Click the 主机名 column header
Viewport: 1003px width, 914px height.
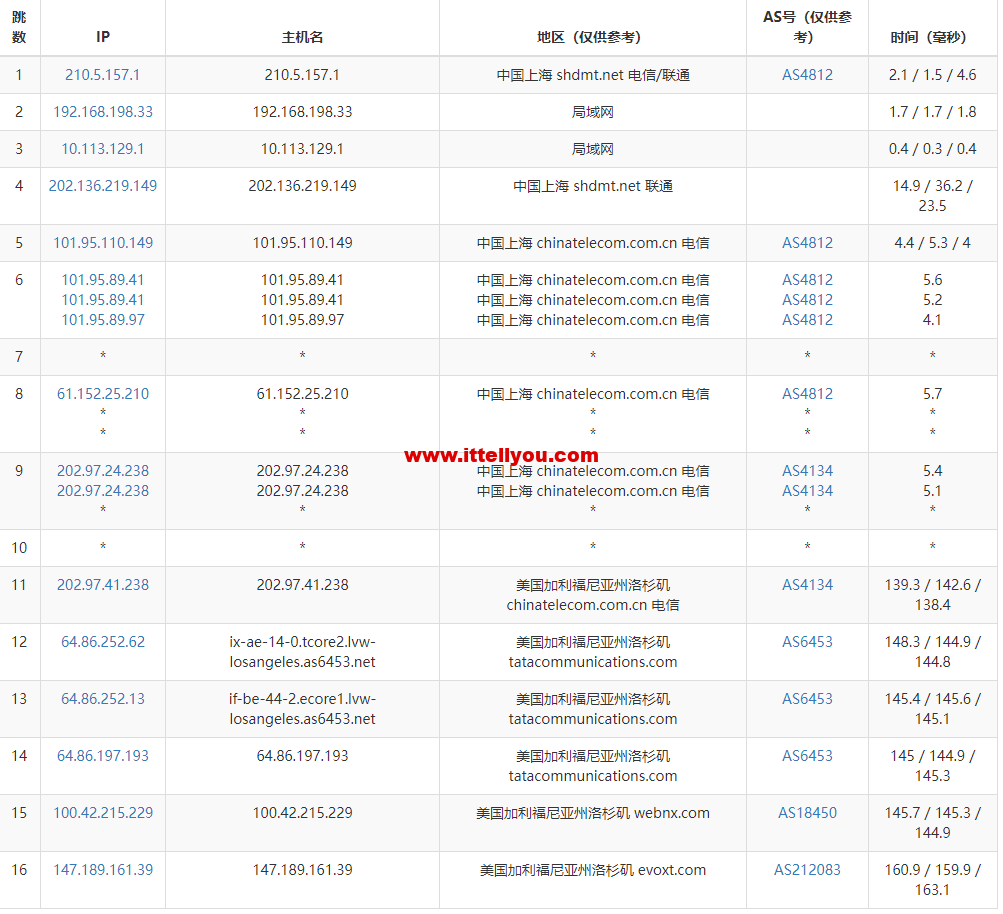(x=302, y=37)
